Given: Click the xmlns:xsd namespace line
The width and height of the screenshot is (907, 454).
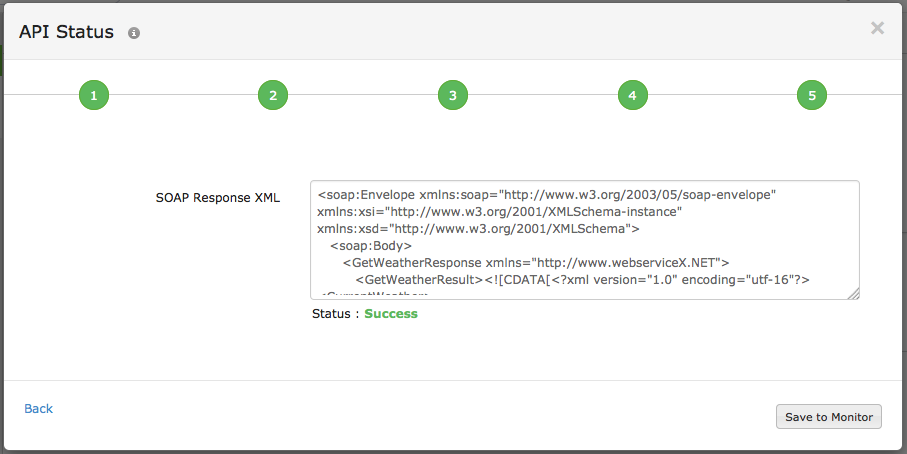Looking at the screenshot, I should click(x=478, y=228).
